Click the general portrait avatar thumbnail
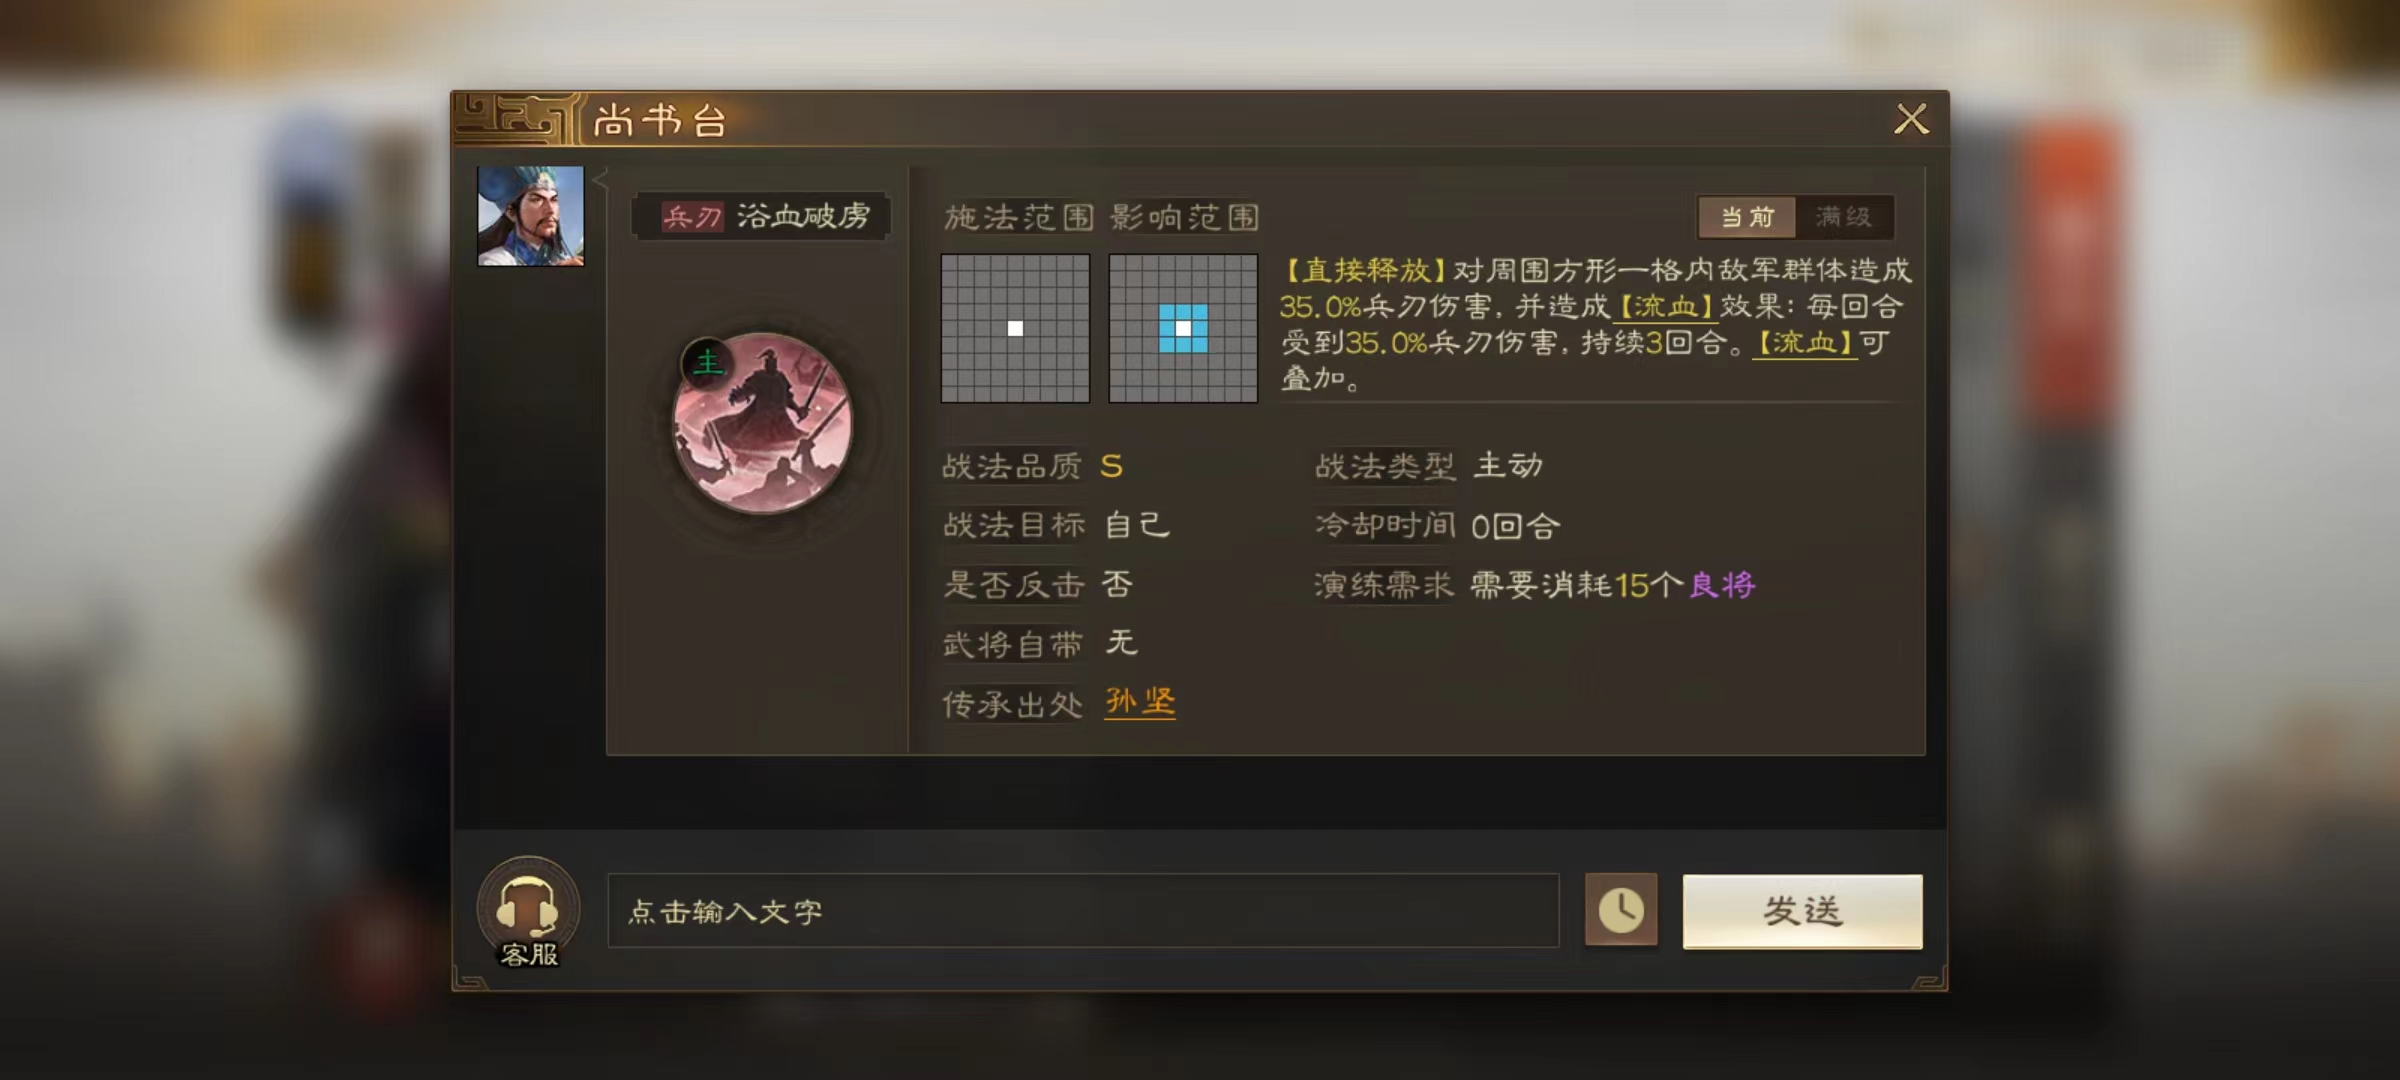This screenshot has height=1080, width=2400. (530, 216)
